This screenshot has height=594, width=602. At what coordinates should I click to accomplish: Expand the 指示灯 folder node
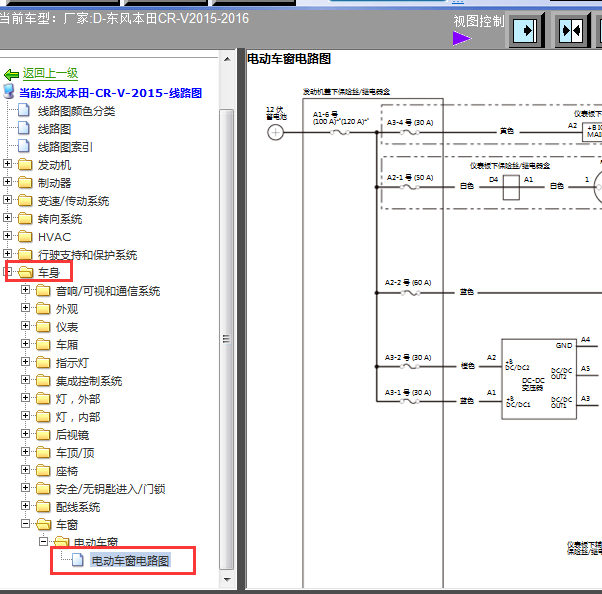tap(25, 362)
